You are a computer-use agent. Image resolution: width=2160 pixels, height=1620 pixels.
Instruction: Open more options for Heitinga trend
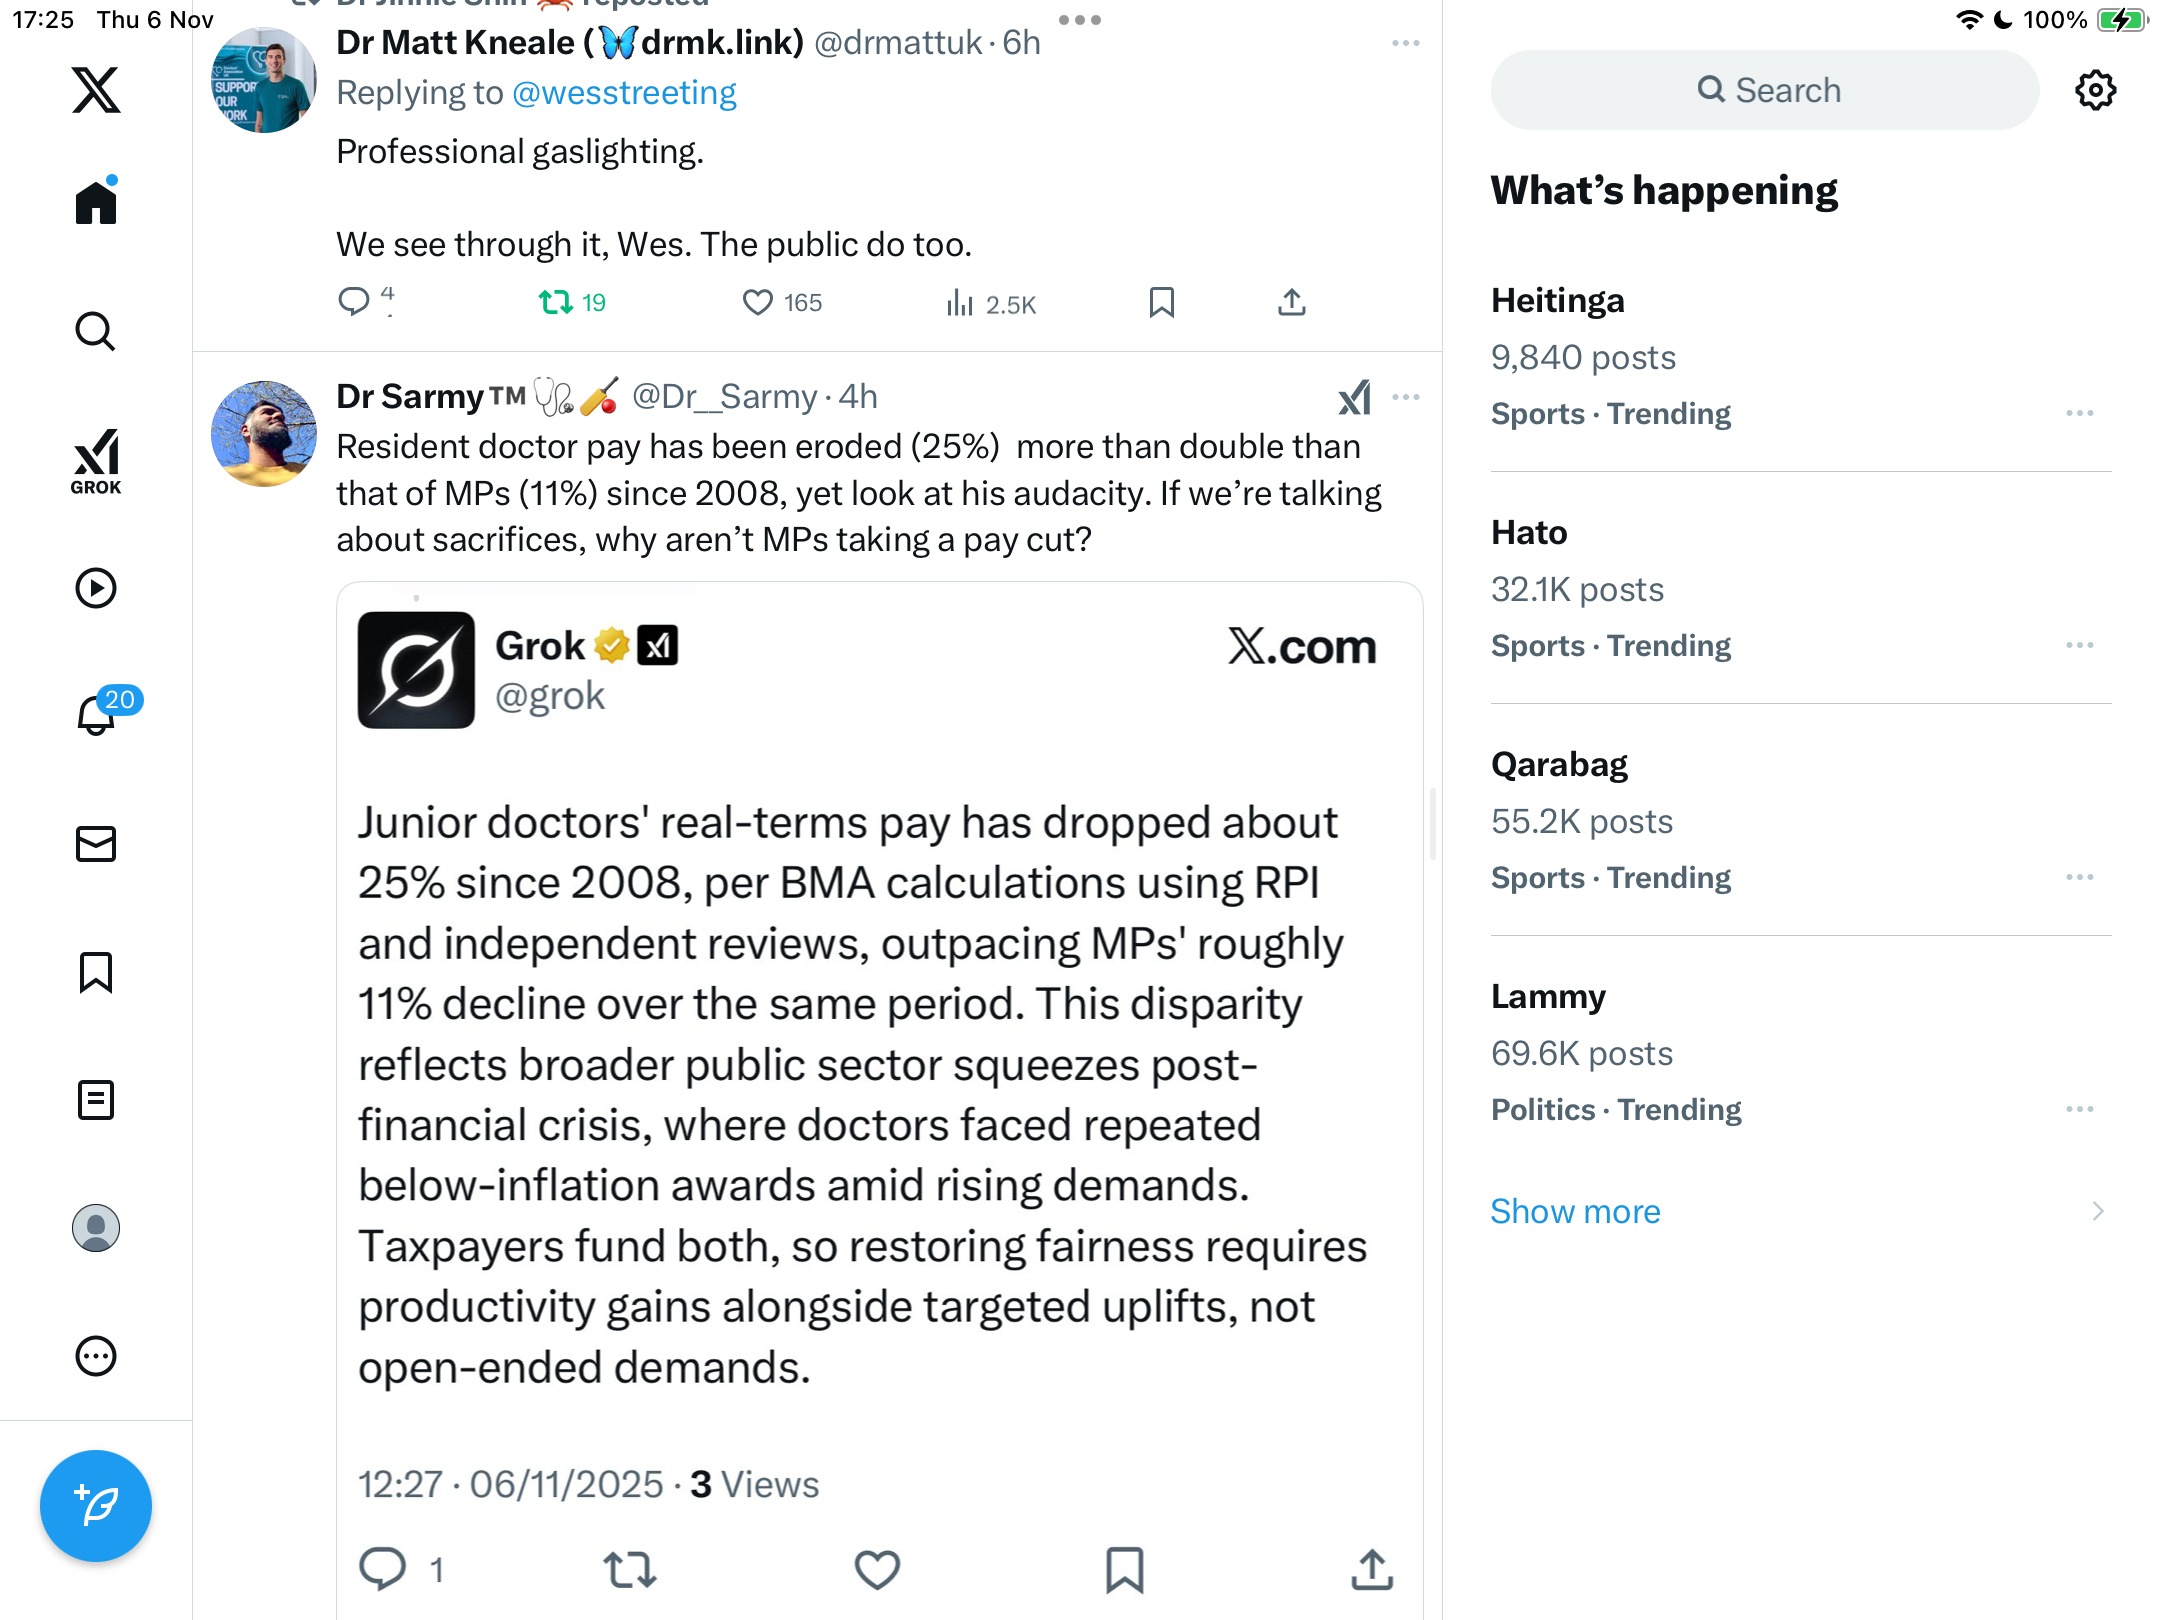pyautogui.click(x=2079, y=413)
